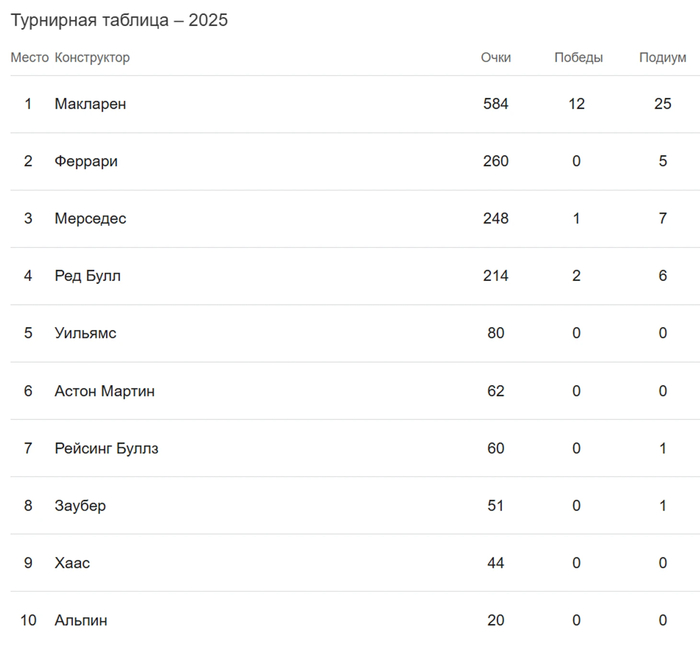700x645 pixels.
Task: Click the Рейсинг Буллз team name
Action: click(x=106, y=448)
